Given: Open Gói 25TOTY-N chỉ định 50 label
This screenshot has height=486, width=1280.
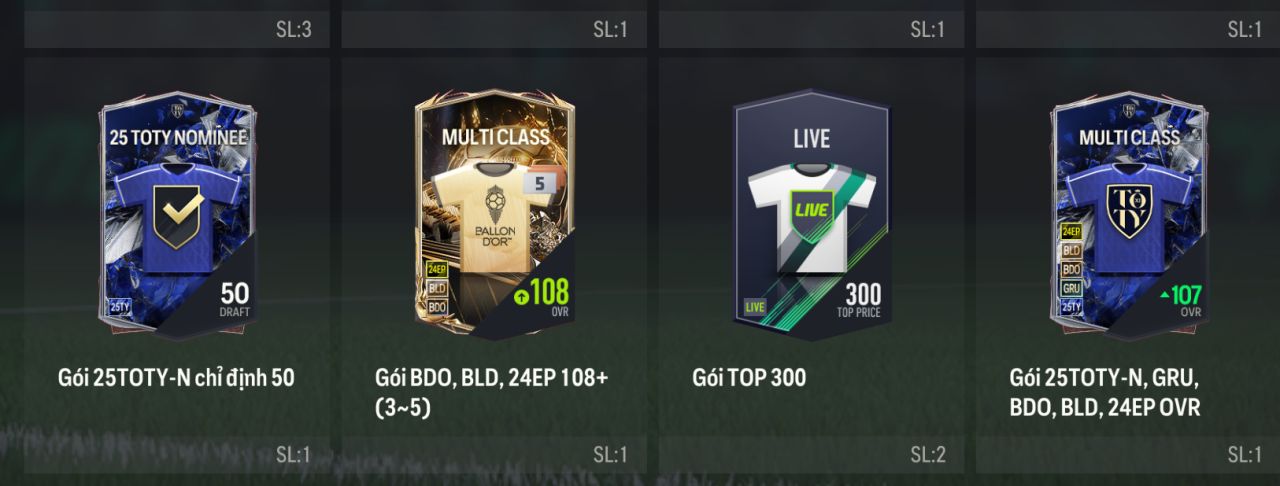Looking at the screenshot, I should pos(176,378).
